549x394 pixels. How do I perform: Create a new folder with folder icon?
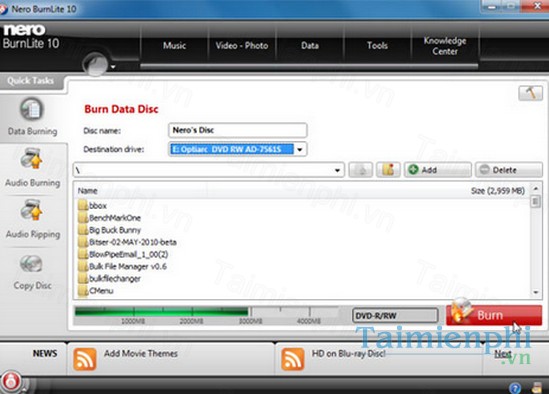tap(388, 170)
